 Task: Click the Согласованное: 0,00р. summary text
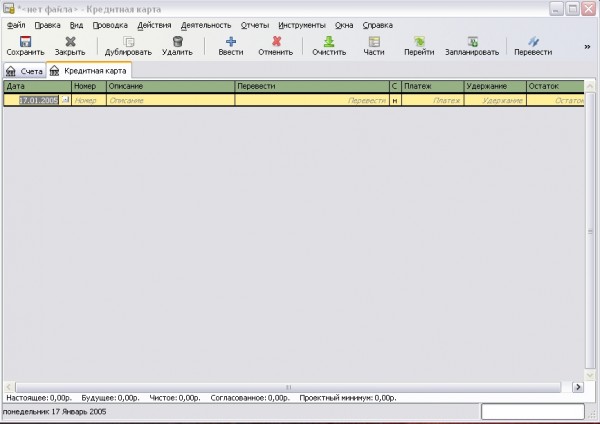point(250,398)
